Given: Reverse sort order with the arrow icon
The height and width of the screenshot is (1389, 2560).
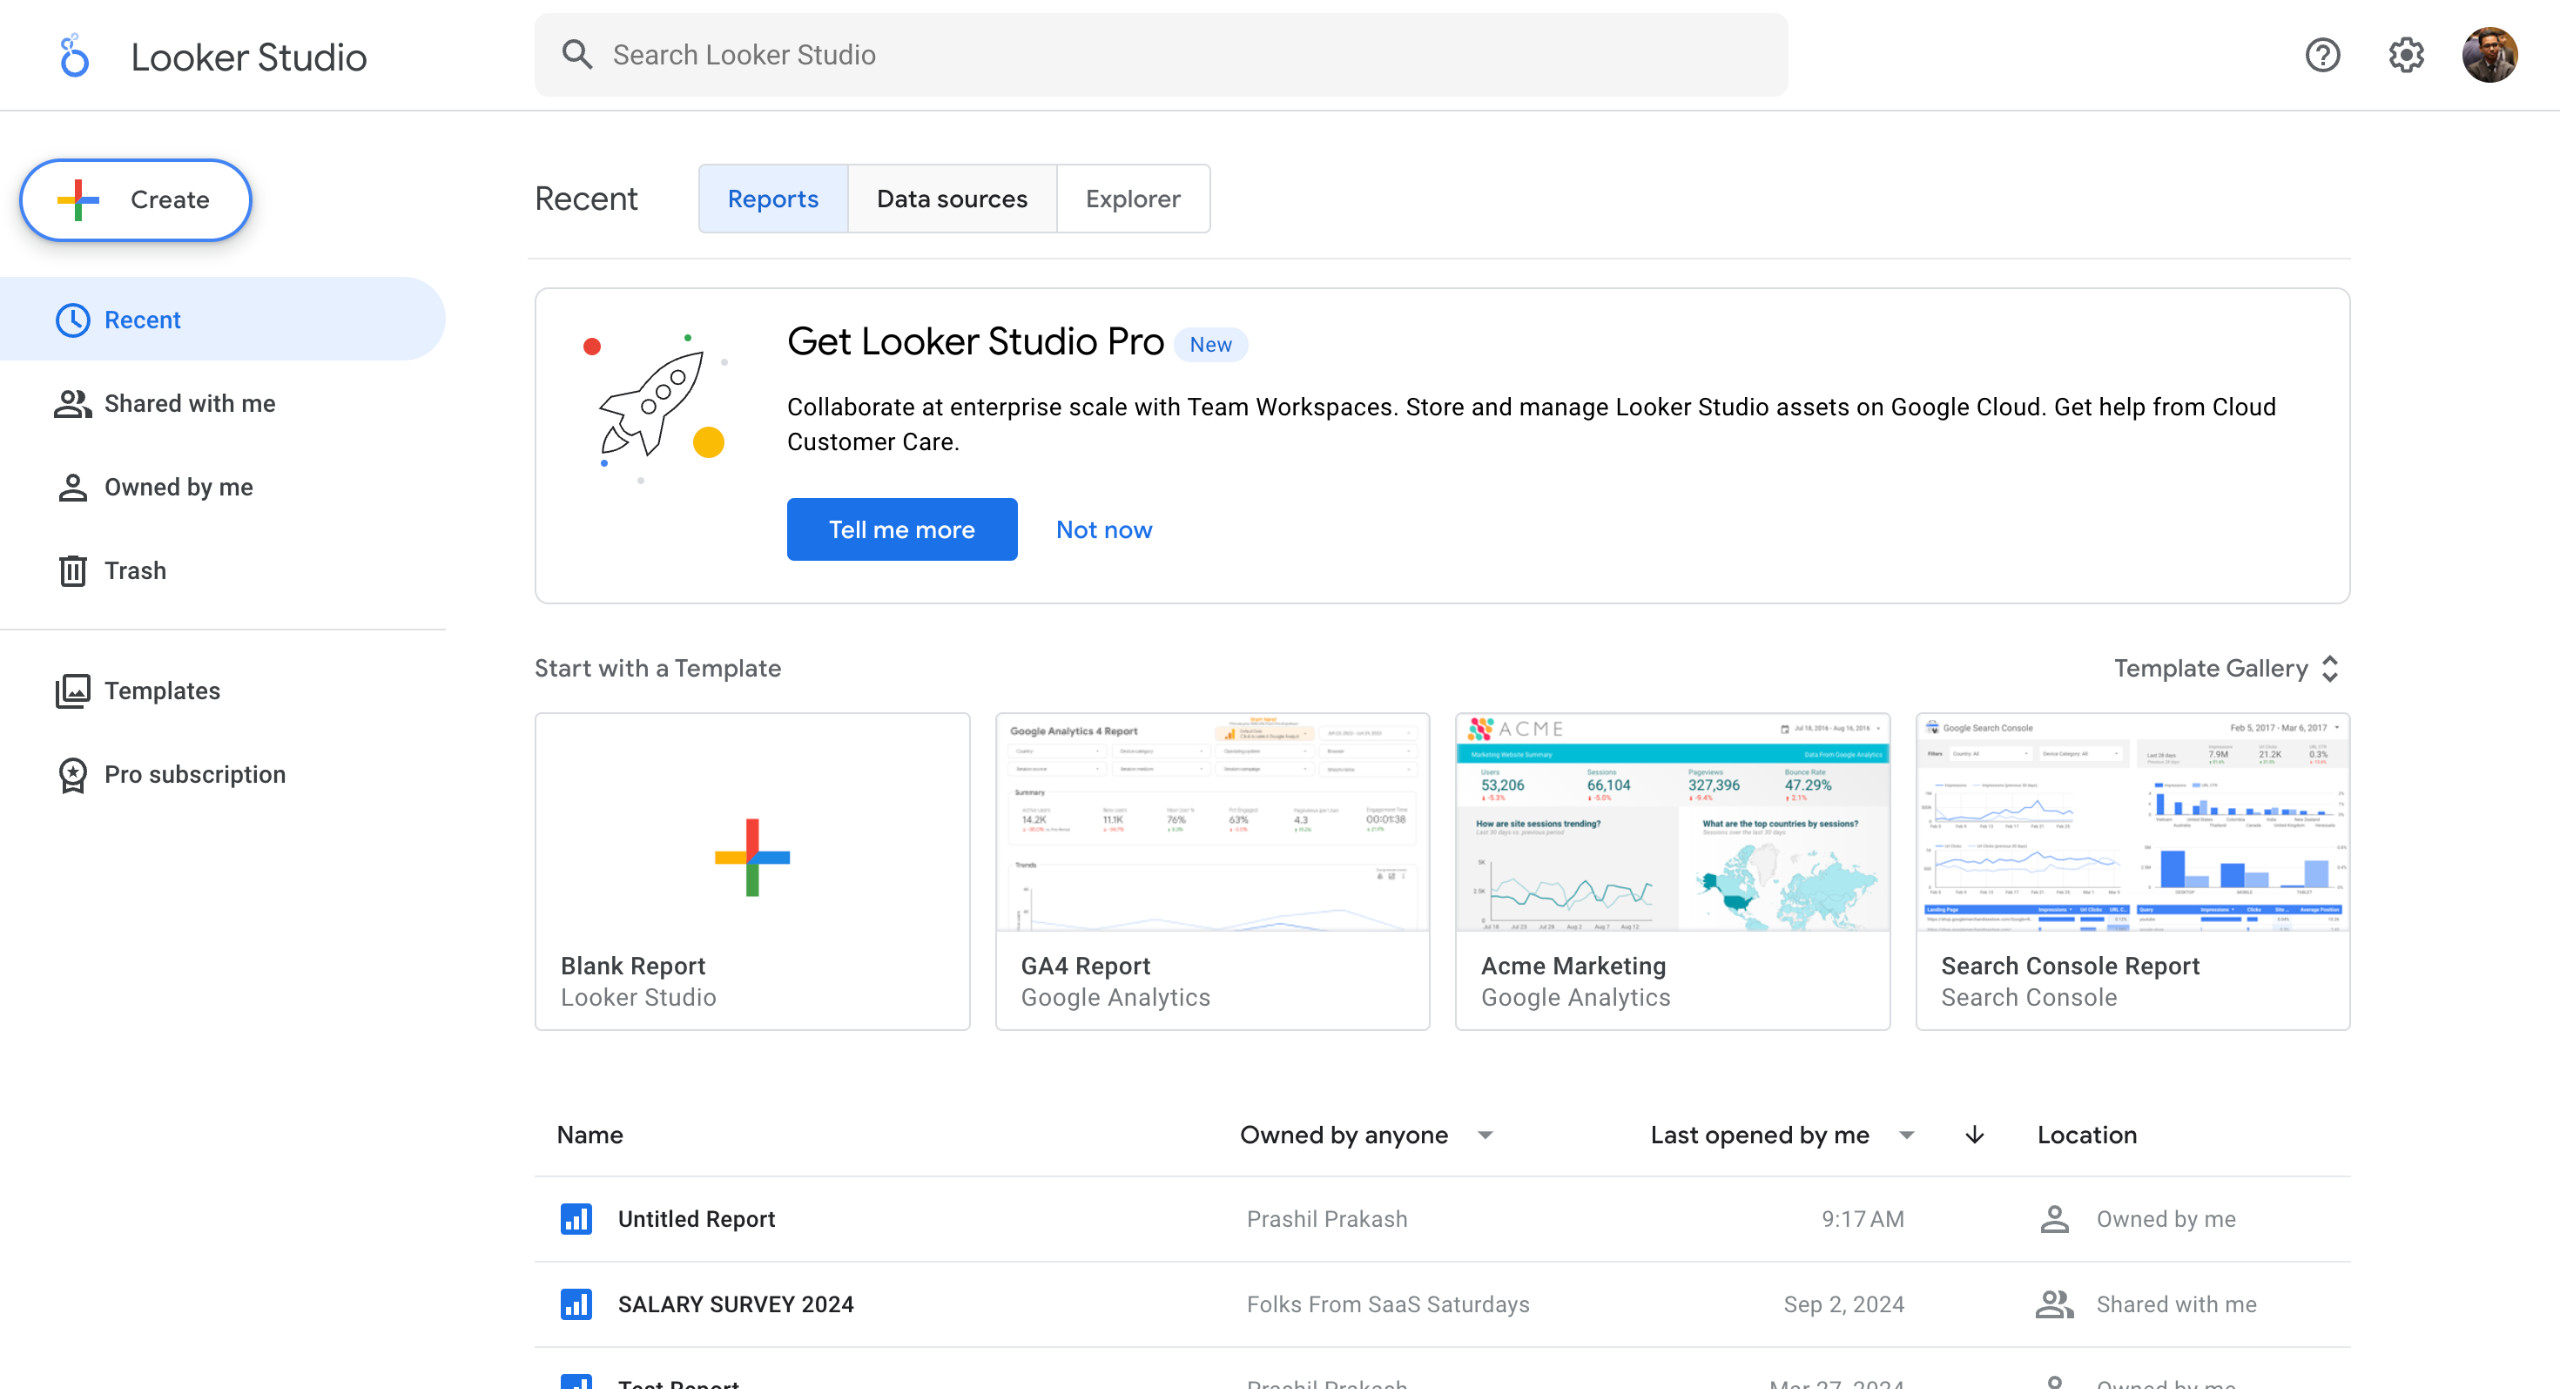Looking at the screenshot, I should (x=1974, y=1135).
